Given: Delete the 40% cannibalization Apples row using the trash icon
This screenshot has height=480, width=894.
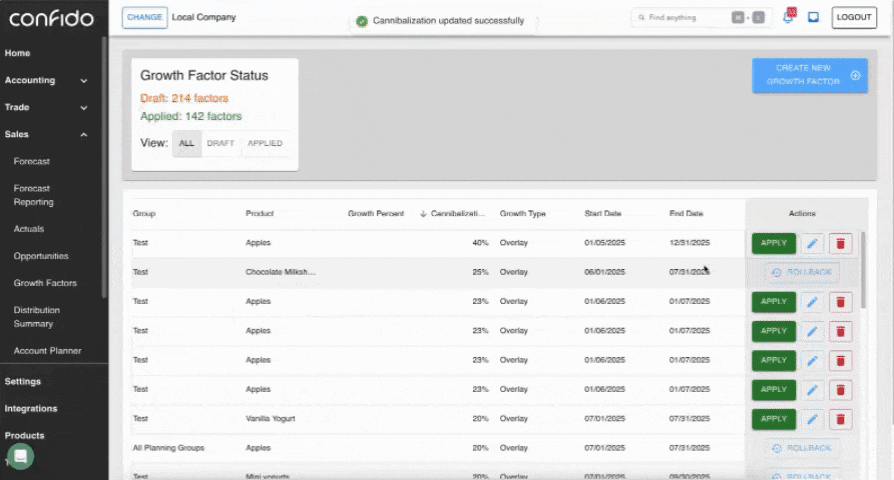Looking at the screenshot, I should [841, 243].
